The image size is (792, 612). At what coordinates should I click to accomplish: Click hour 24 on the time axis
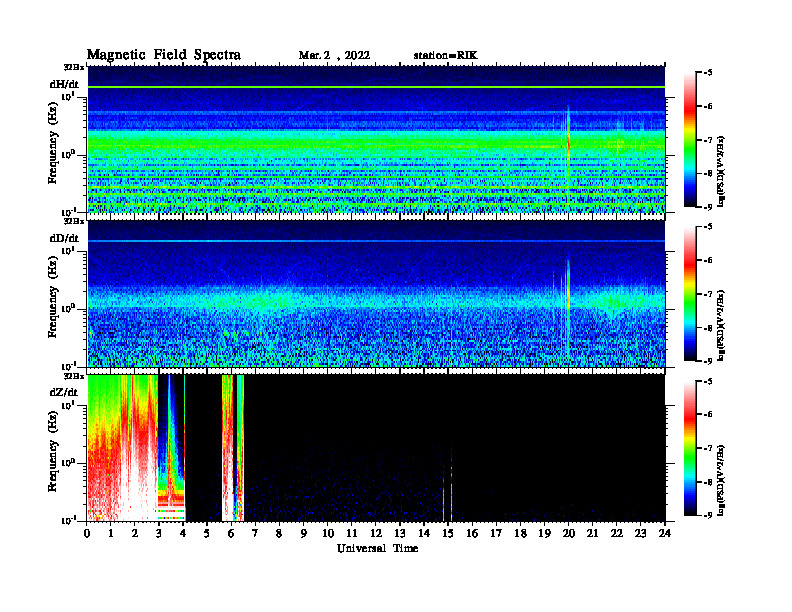click(665, 533)
